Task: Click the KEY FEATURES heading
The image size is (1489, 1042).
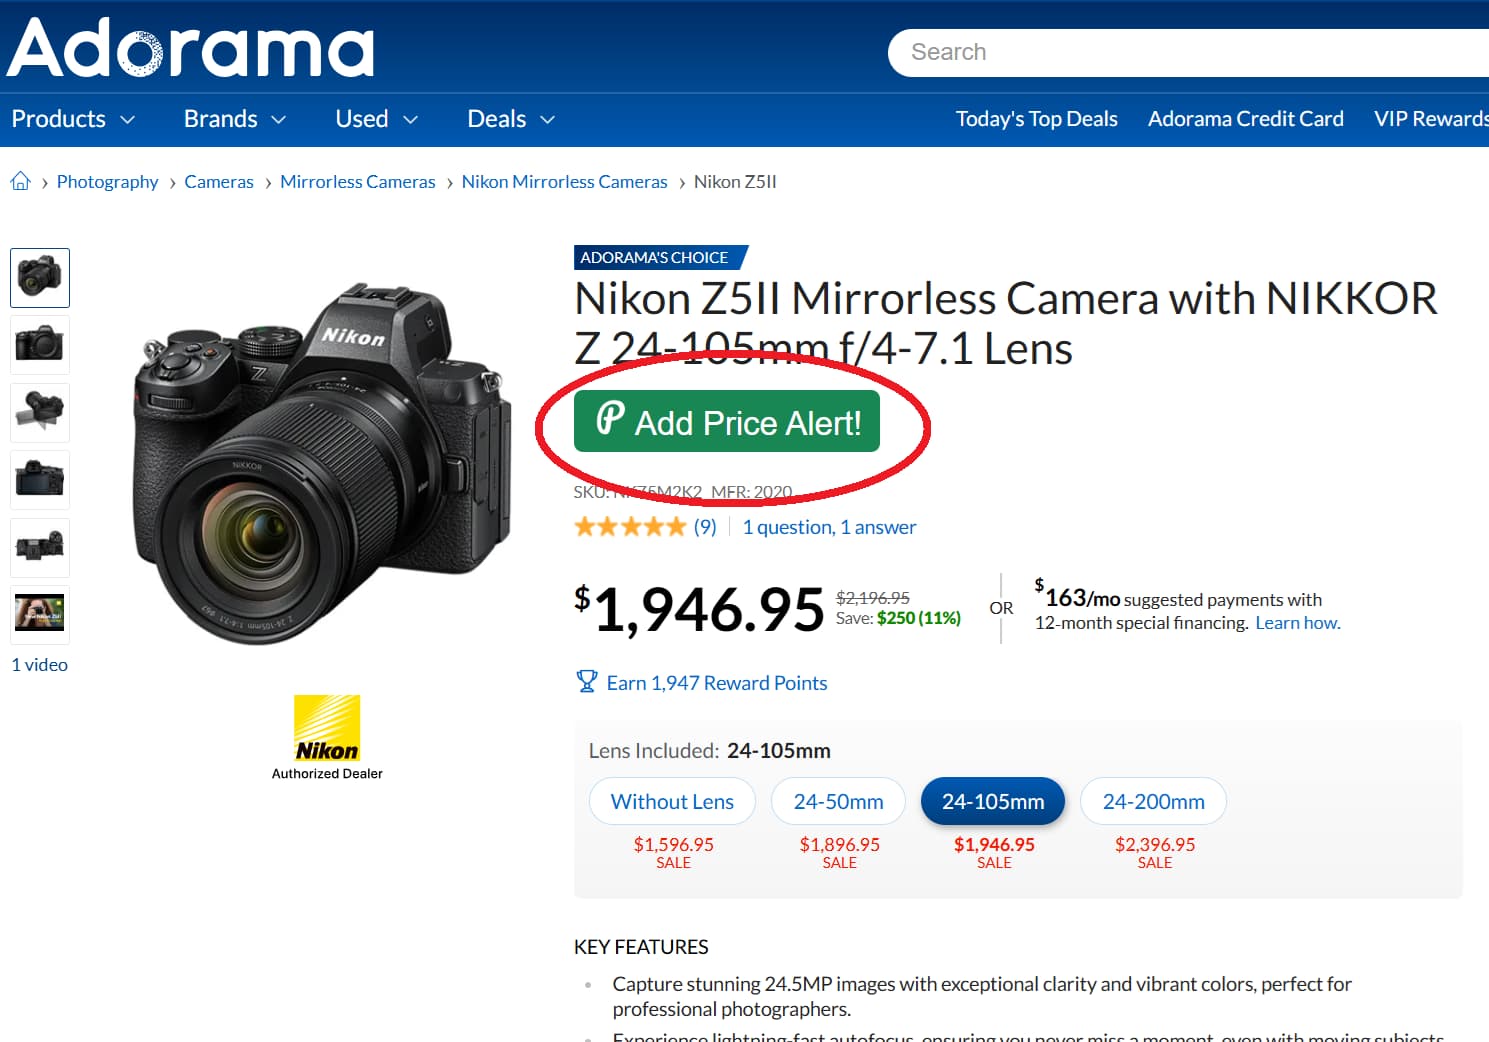Action: click(x=641, y=947)
